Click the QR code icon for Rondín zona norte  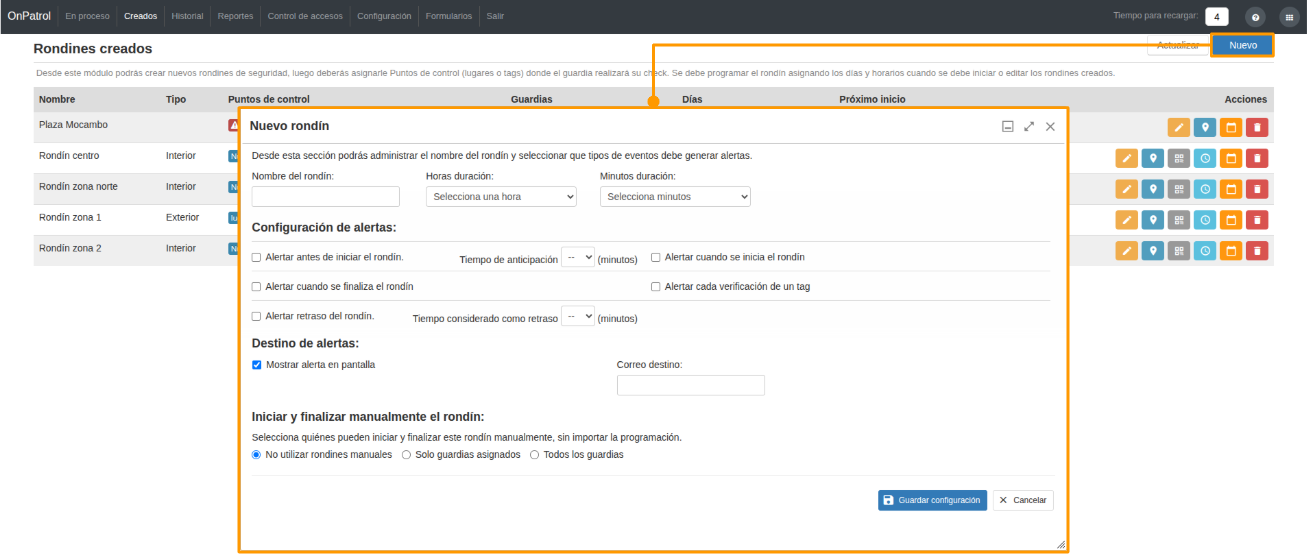1179,189
